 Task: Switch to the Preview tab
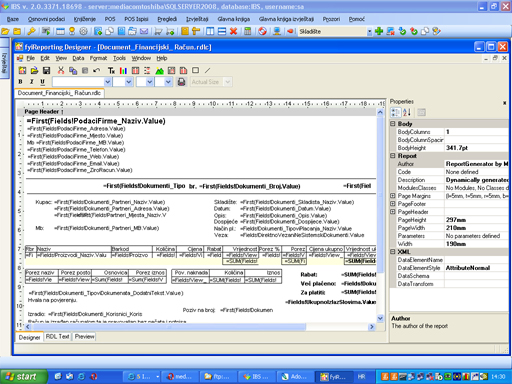84,337
